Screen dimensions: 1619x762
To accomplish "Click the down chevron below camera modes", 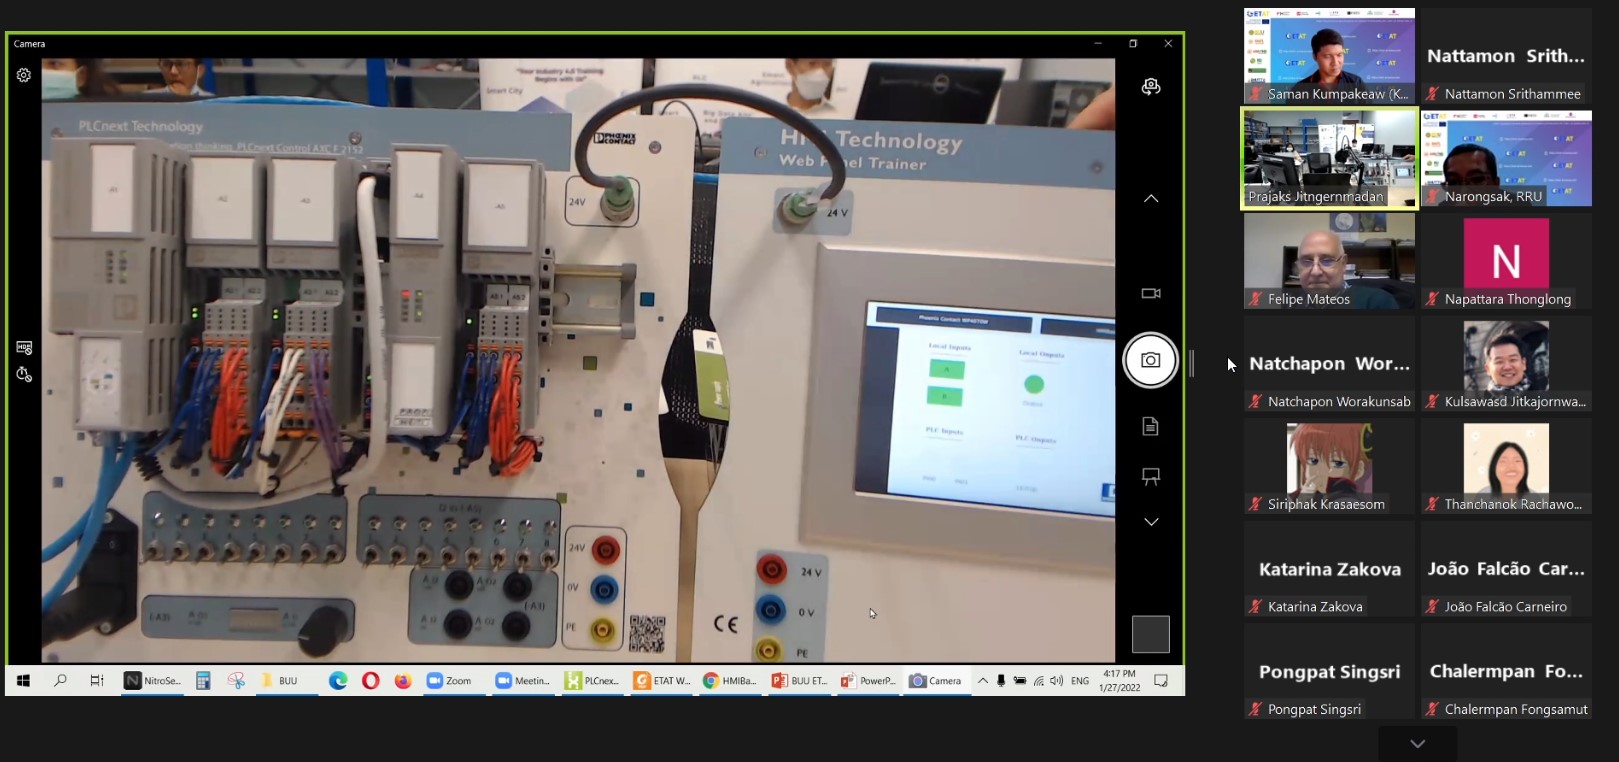I will (x=1151, y=522).
